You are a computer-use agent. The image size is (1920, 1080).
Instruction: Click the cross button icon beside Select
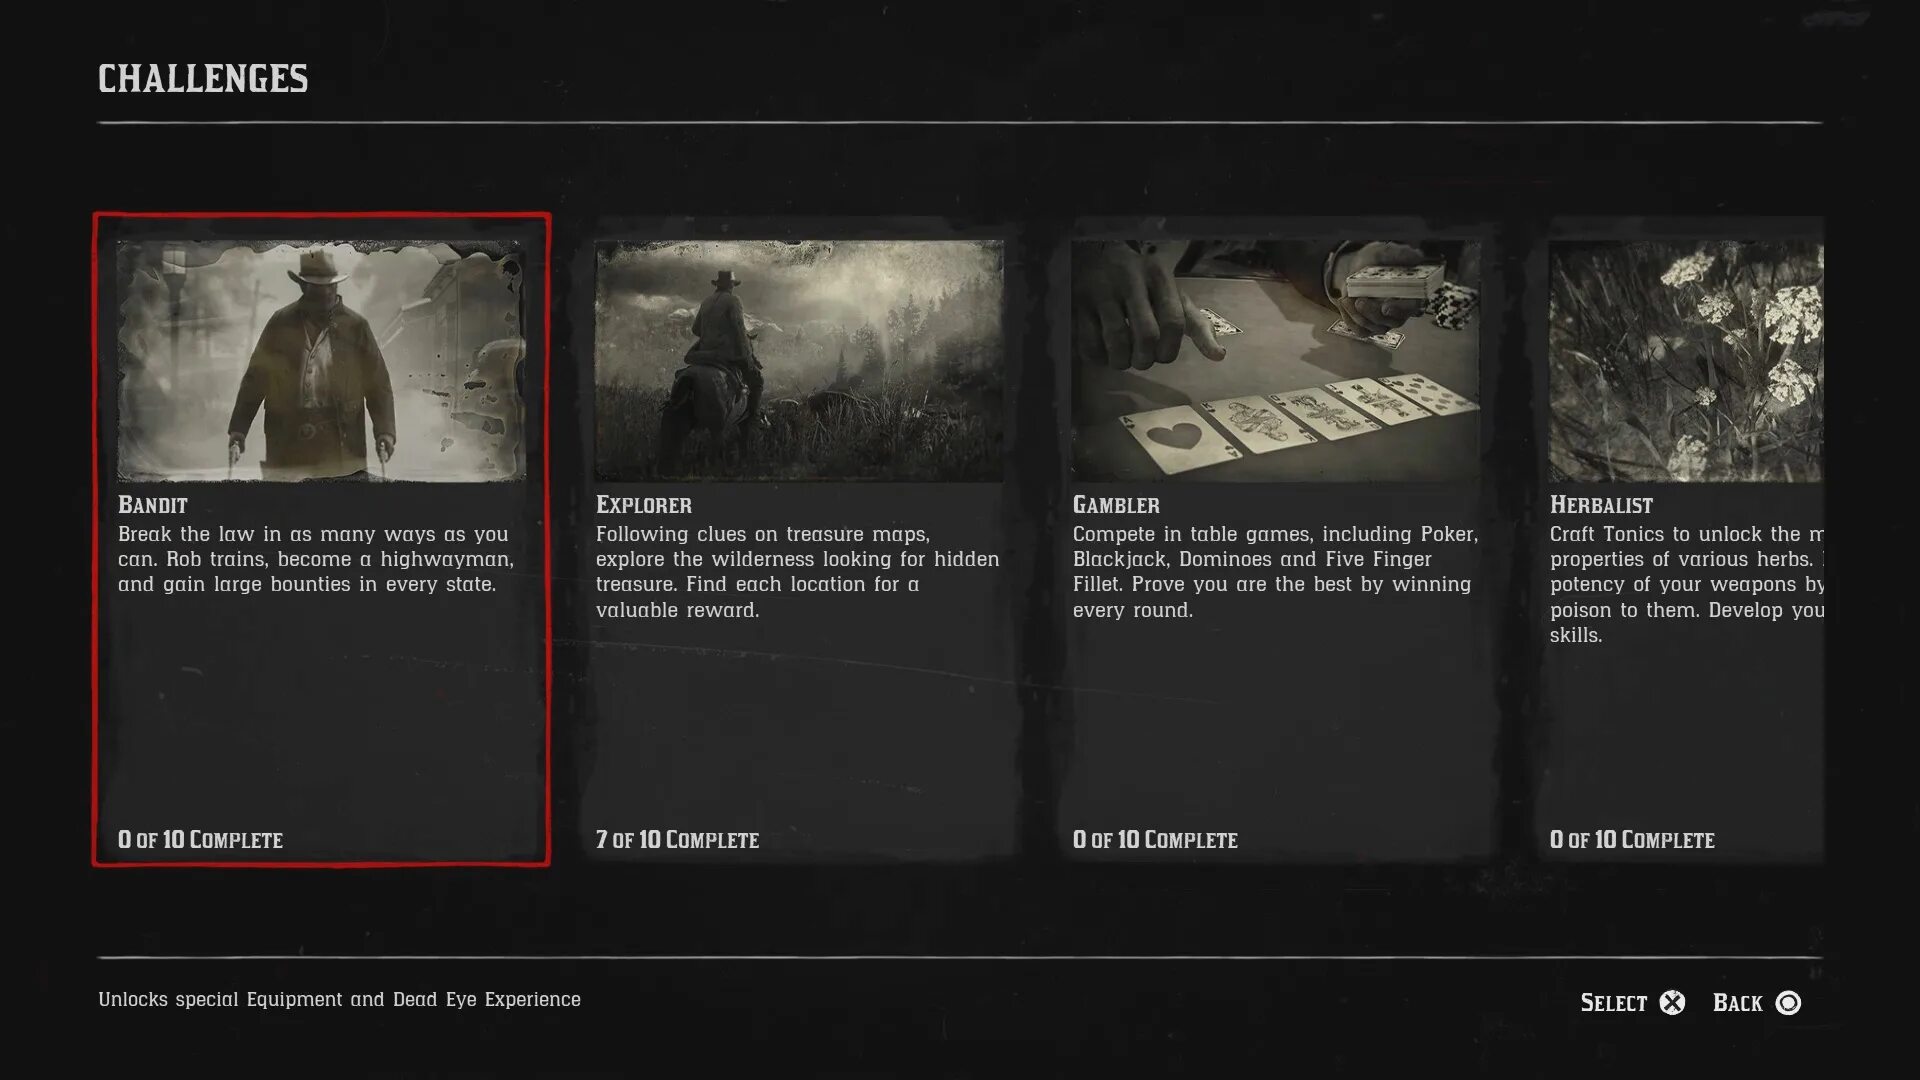1672,1002
